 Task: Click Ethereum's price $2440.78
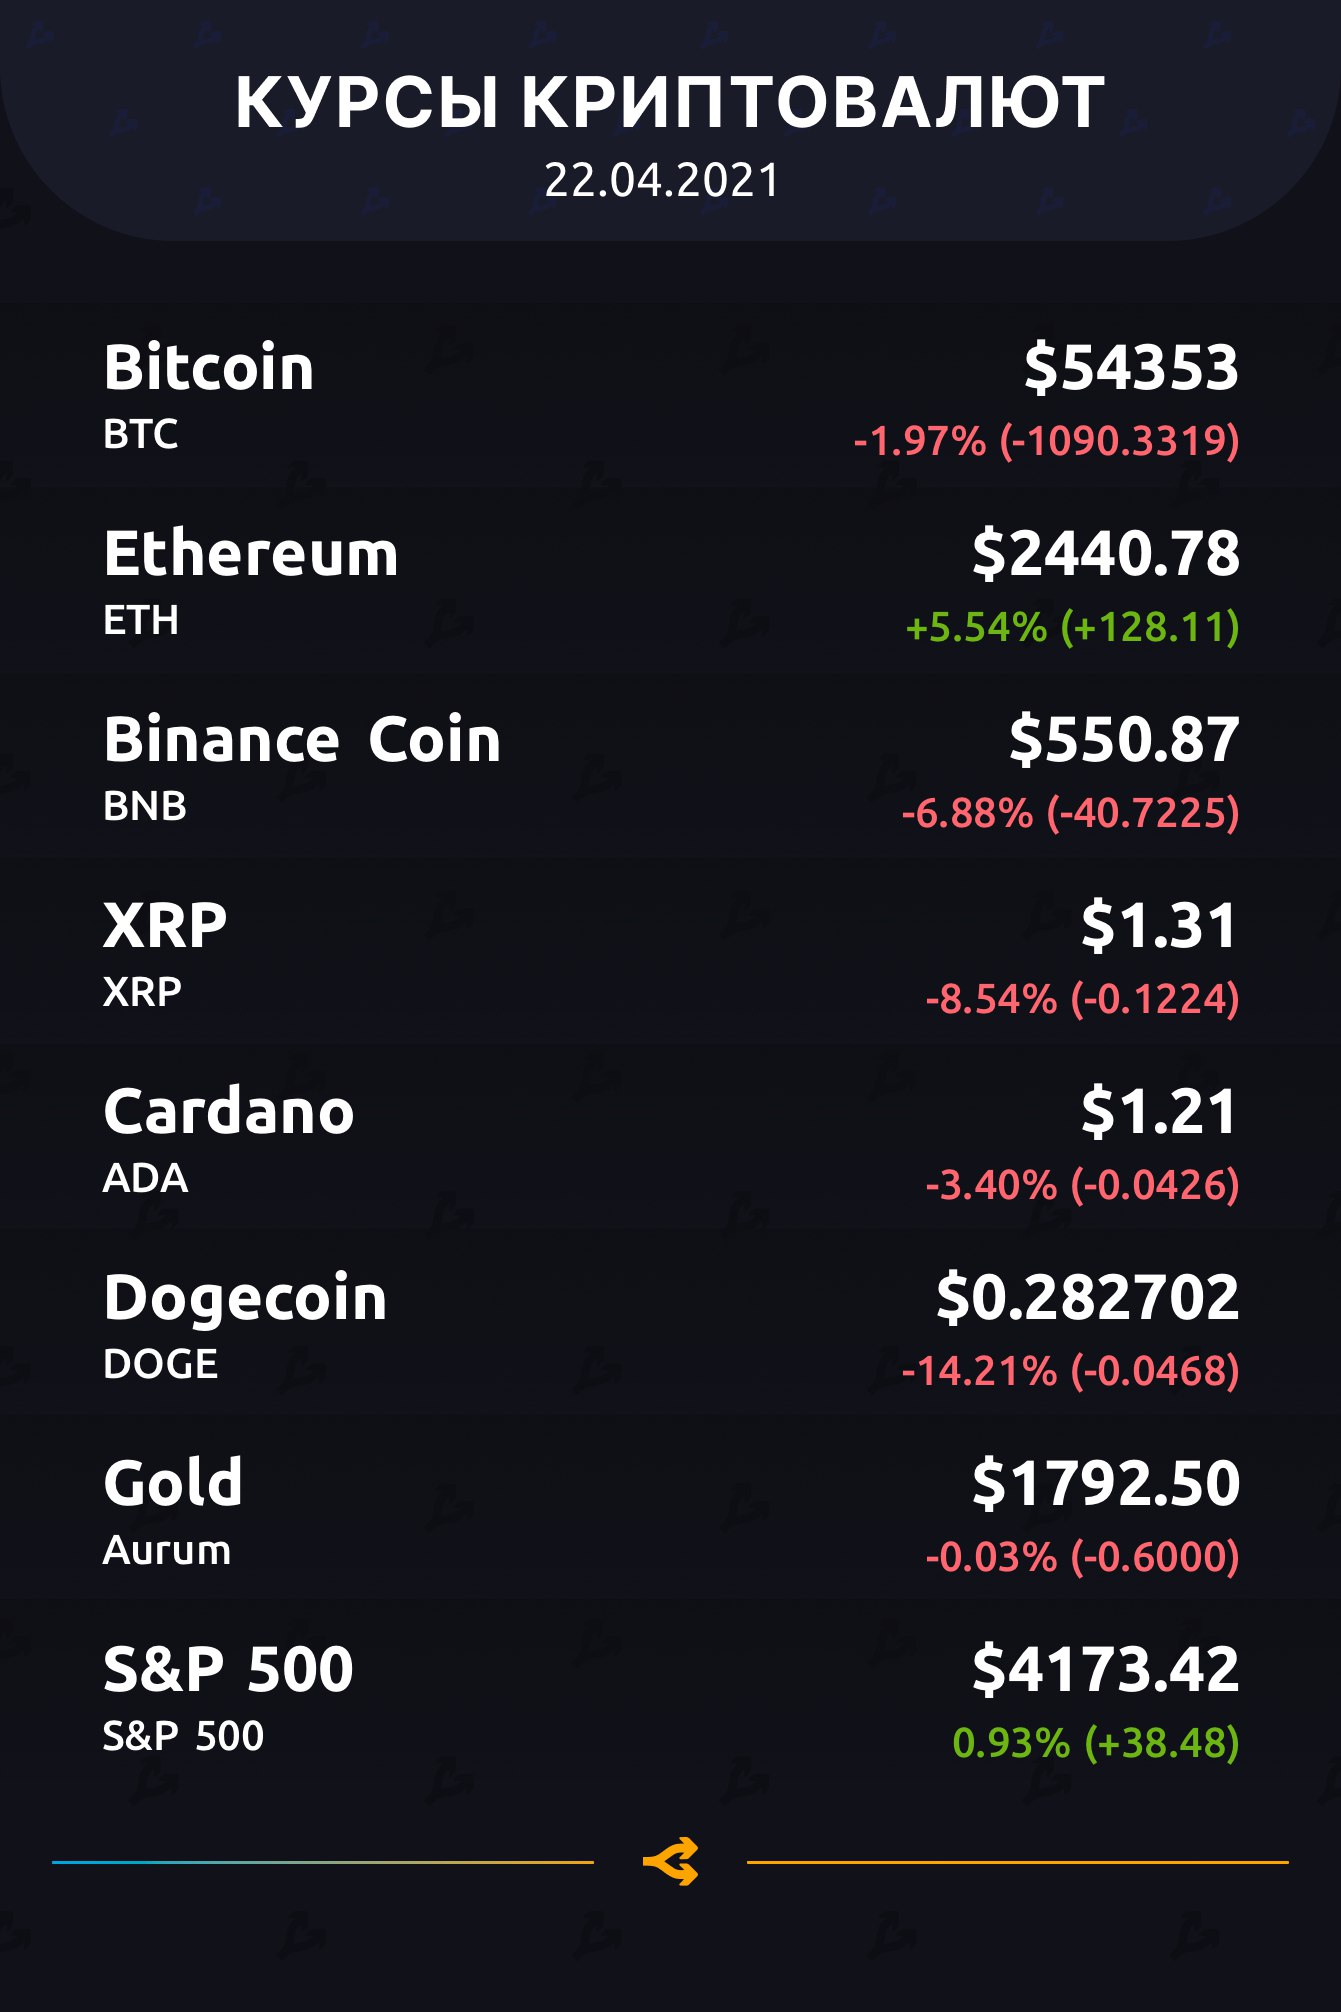pos(1106,553)
